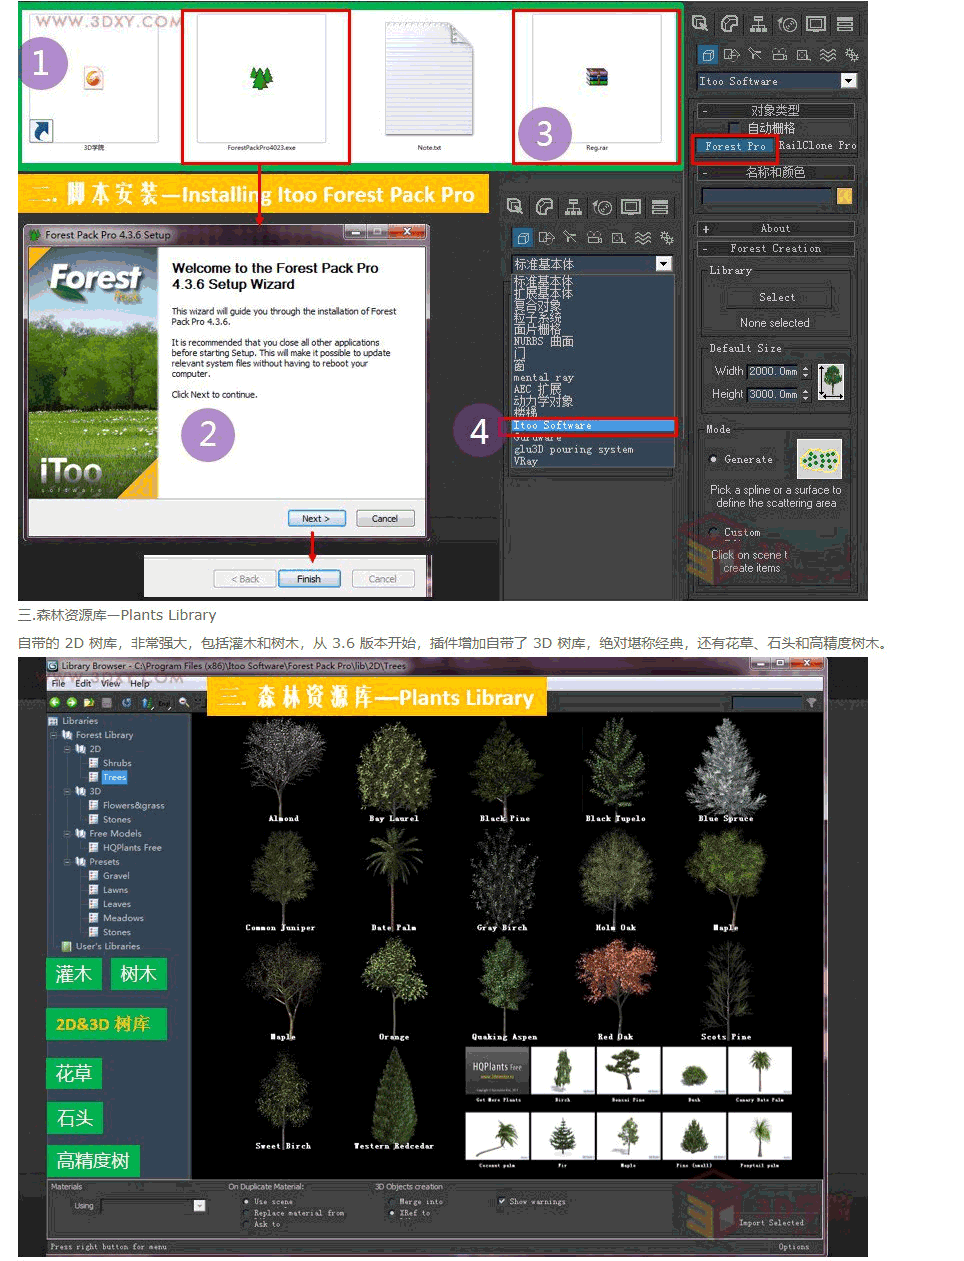964x1261 pixels.
Task: Select the XRef to radio option
Action: coord(391,1213)
